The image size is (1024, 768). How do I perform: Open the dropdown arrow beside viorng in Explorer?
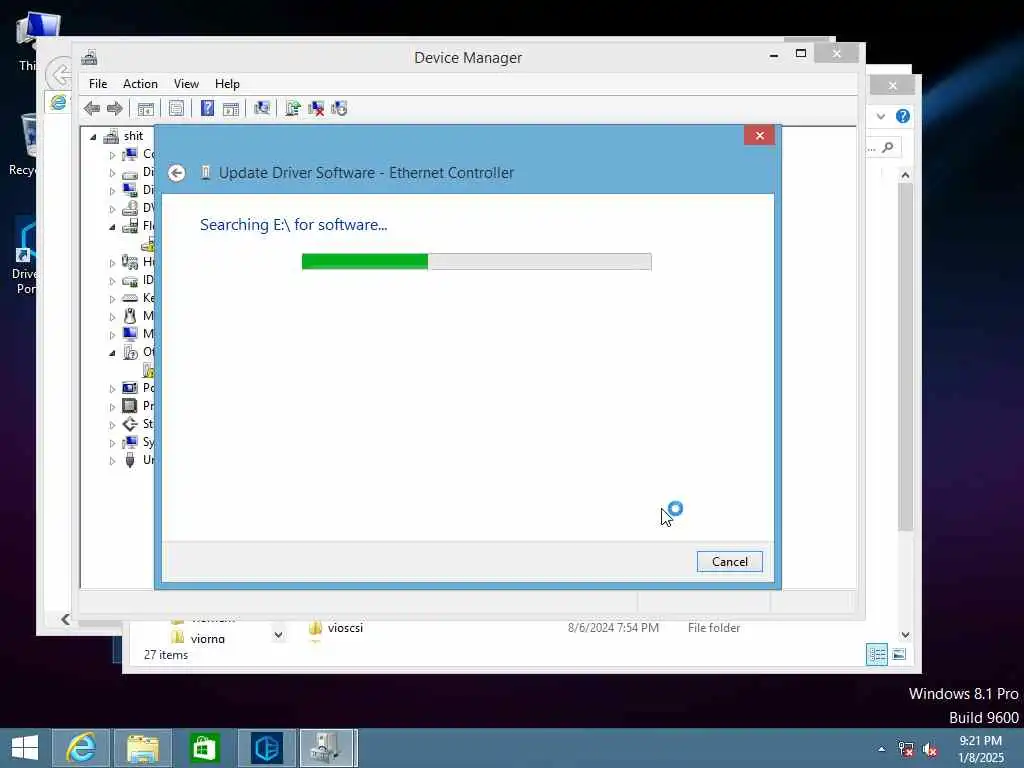278,635
